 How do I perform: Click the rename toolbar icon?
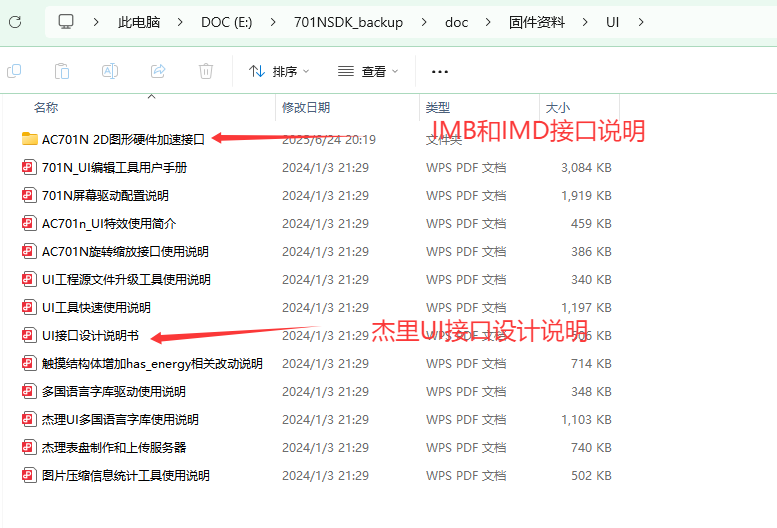110,71
